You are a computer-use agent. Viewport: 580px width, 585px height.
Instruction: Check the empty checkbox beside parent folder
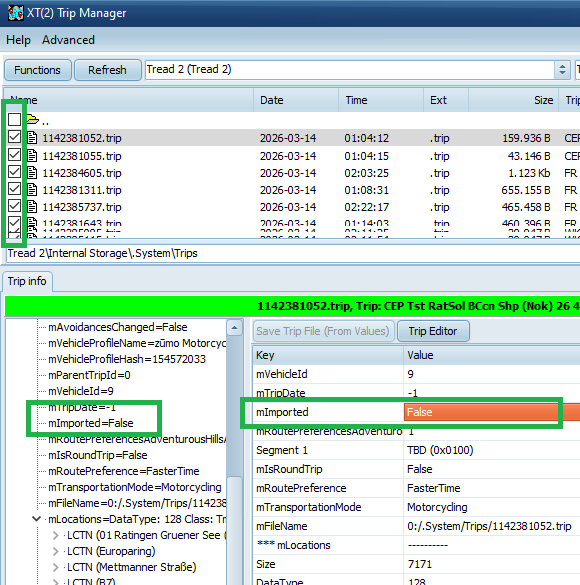(x=15, y=119)
